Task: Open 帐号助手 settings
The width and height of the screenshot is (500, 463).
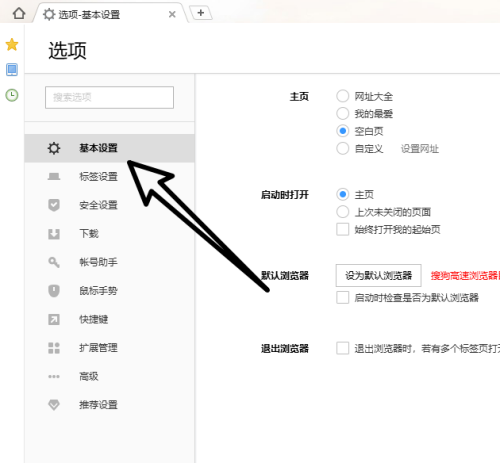Action: point(110,262)
